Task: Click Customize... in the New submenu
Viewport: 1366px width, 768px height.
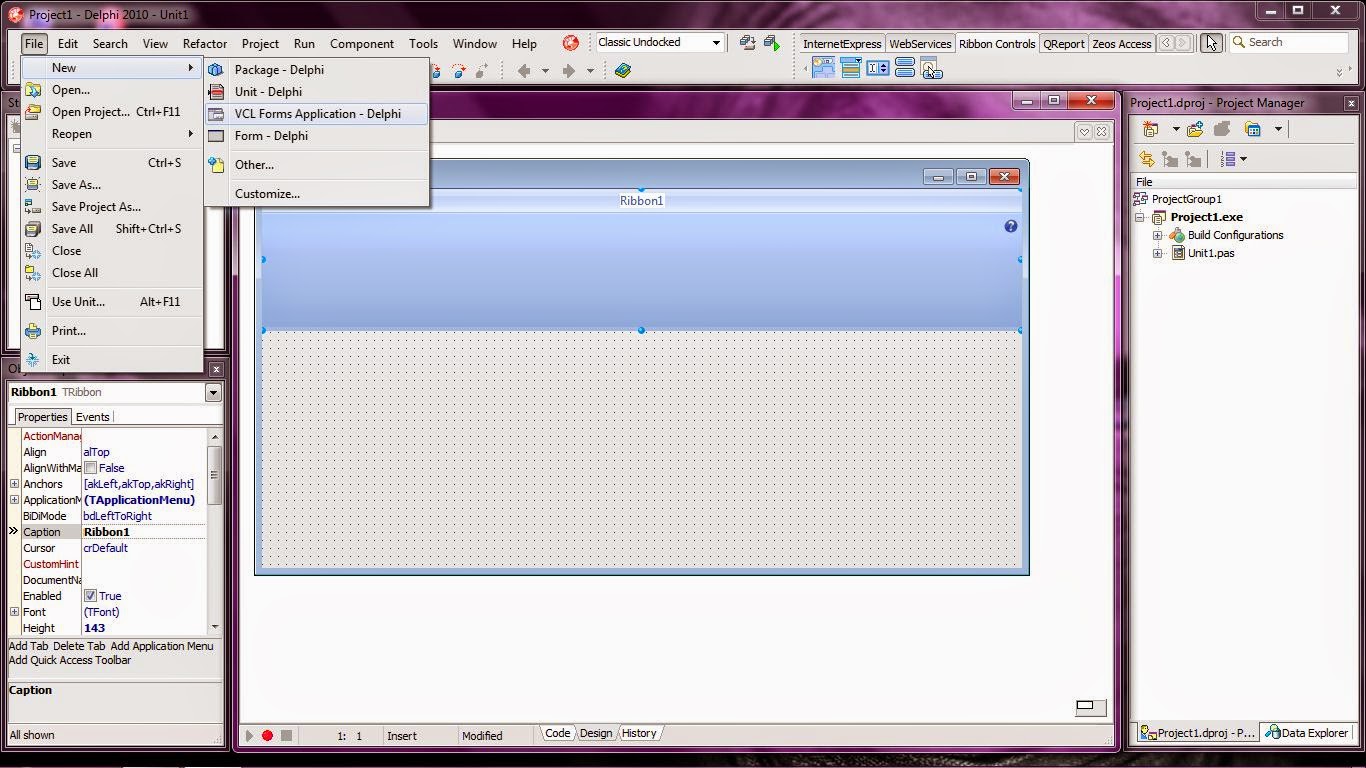Action: (x=317, y=194)
